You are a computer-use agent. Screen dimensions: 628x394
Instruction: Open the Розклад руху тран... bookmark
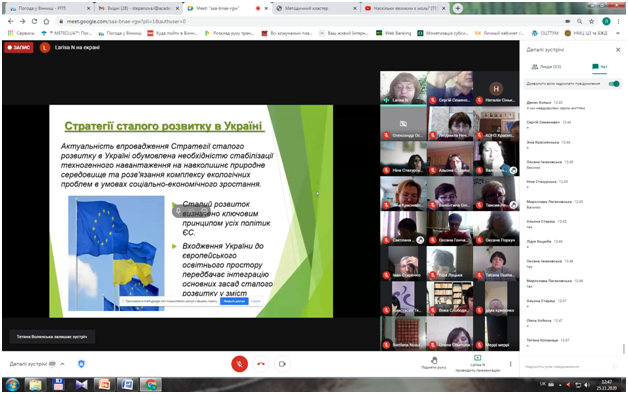click(x=229, y=33)
